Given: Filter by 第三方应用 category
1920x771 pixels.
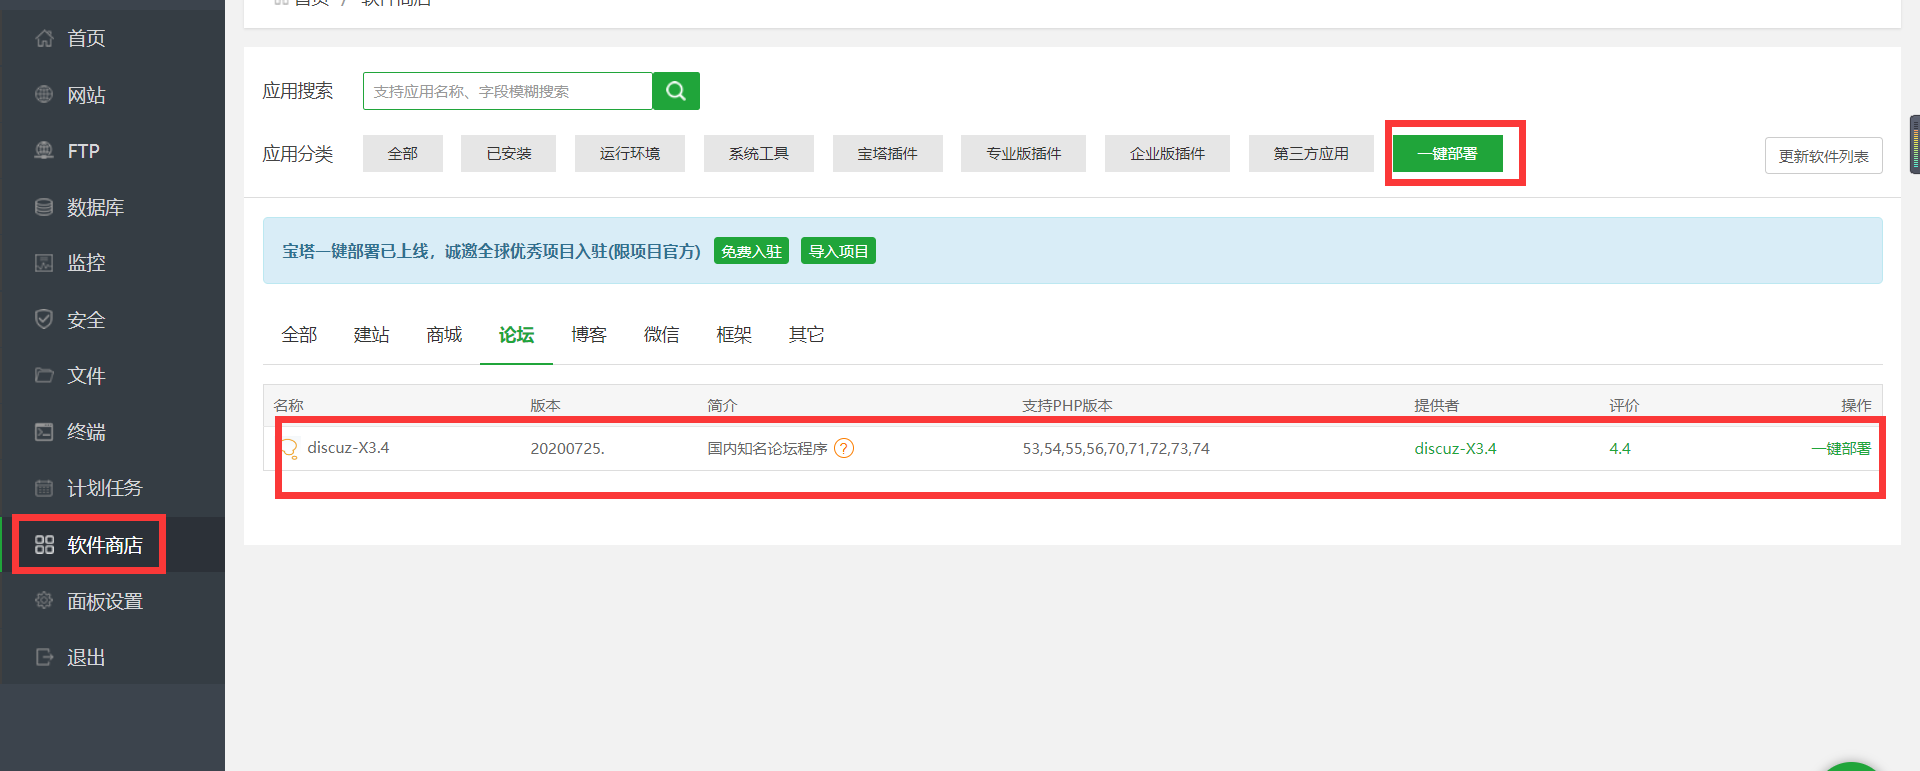Looking at the screenshot, I should (1311, 153).
